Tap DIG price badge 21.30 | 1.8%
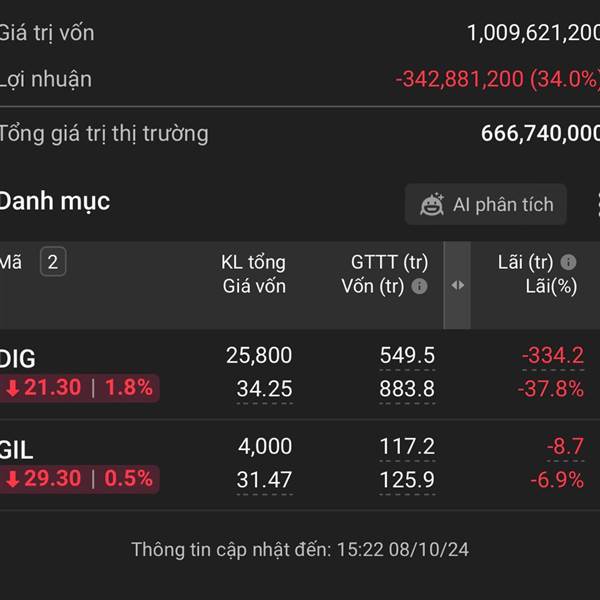This screenshot has height=600, width=600. point(80,388)
